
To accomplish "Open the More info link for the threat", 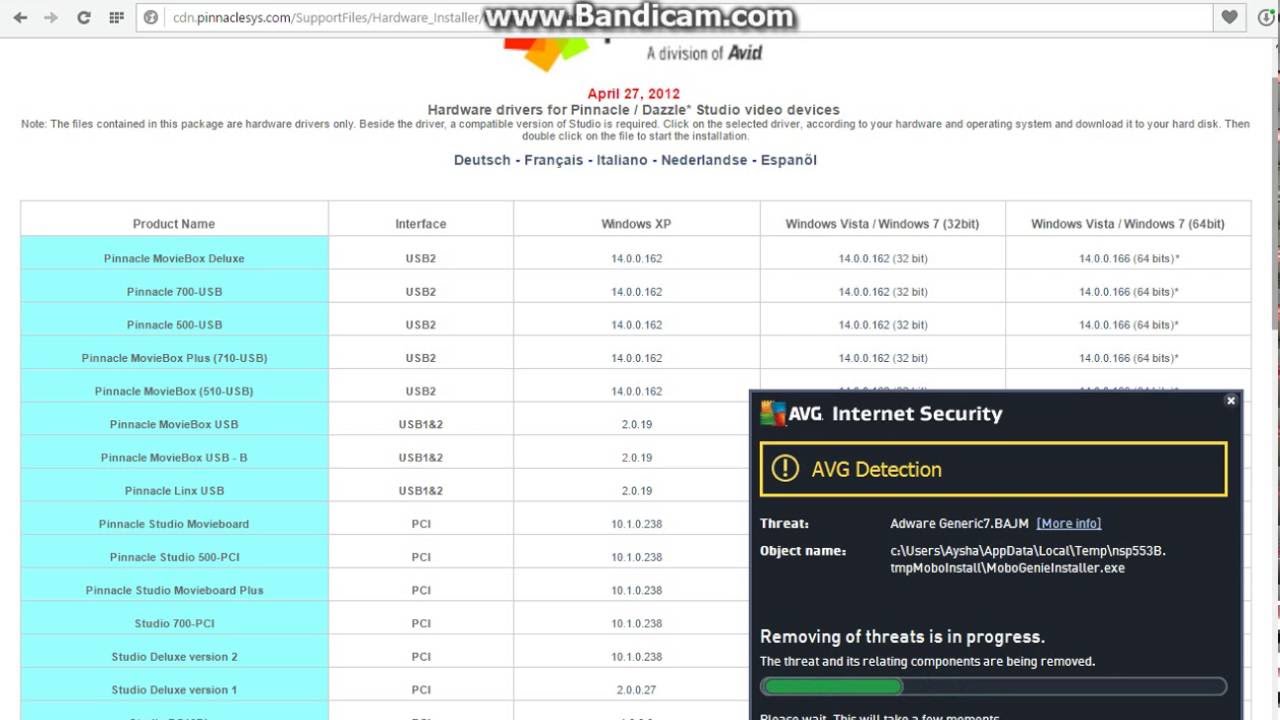I will 1069,523.
